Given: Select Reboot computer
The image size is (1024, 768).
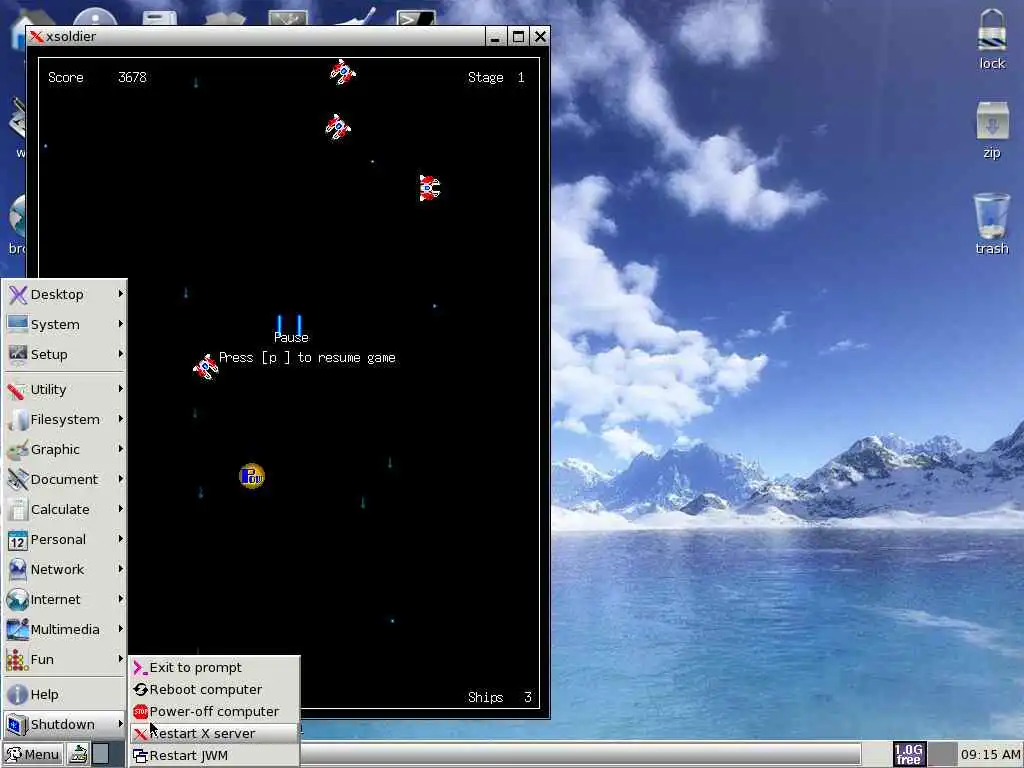Looking at the screenshot, I should pos(214,690).
